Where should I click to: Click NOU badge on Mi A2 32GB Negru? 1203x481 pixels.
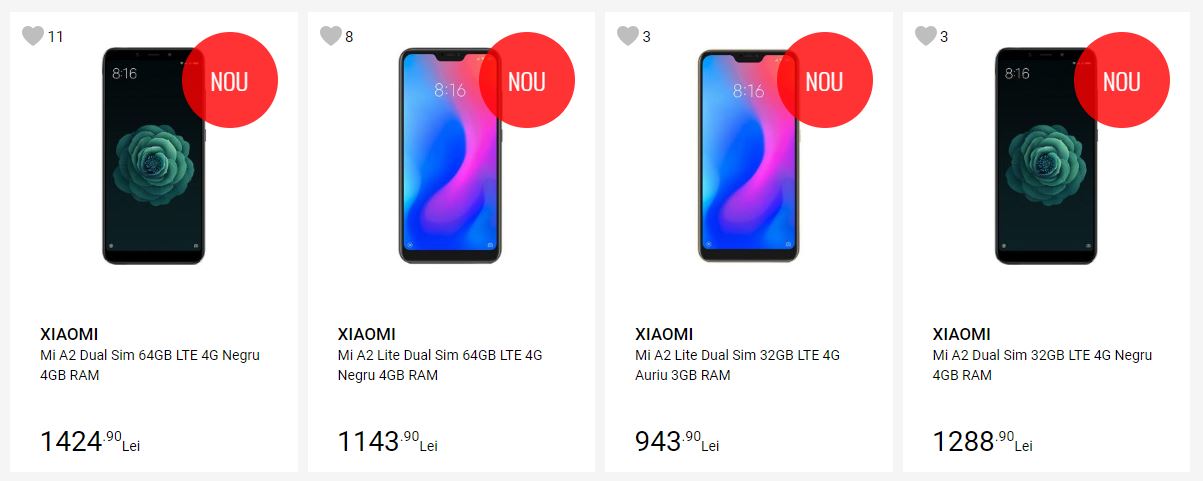1121,81
